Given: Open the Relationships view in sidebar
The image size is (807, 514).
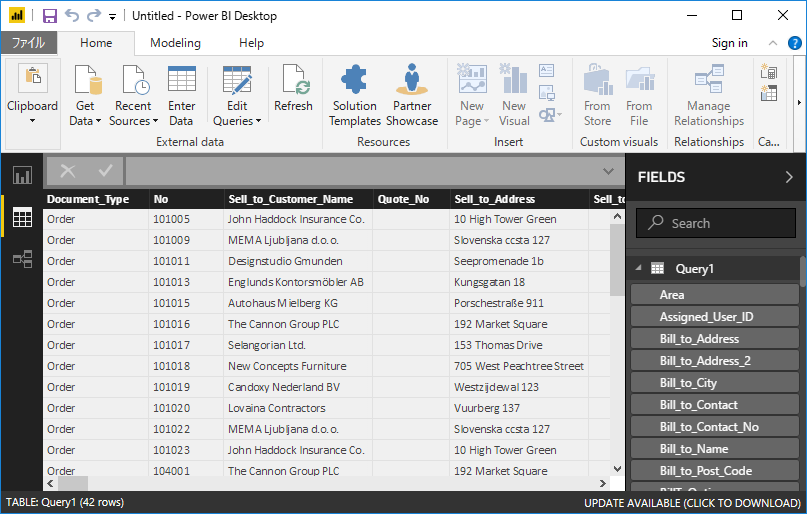Looking at the screenshot, I should coord(22,259).
